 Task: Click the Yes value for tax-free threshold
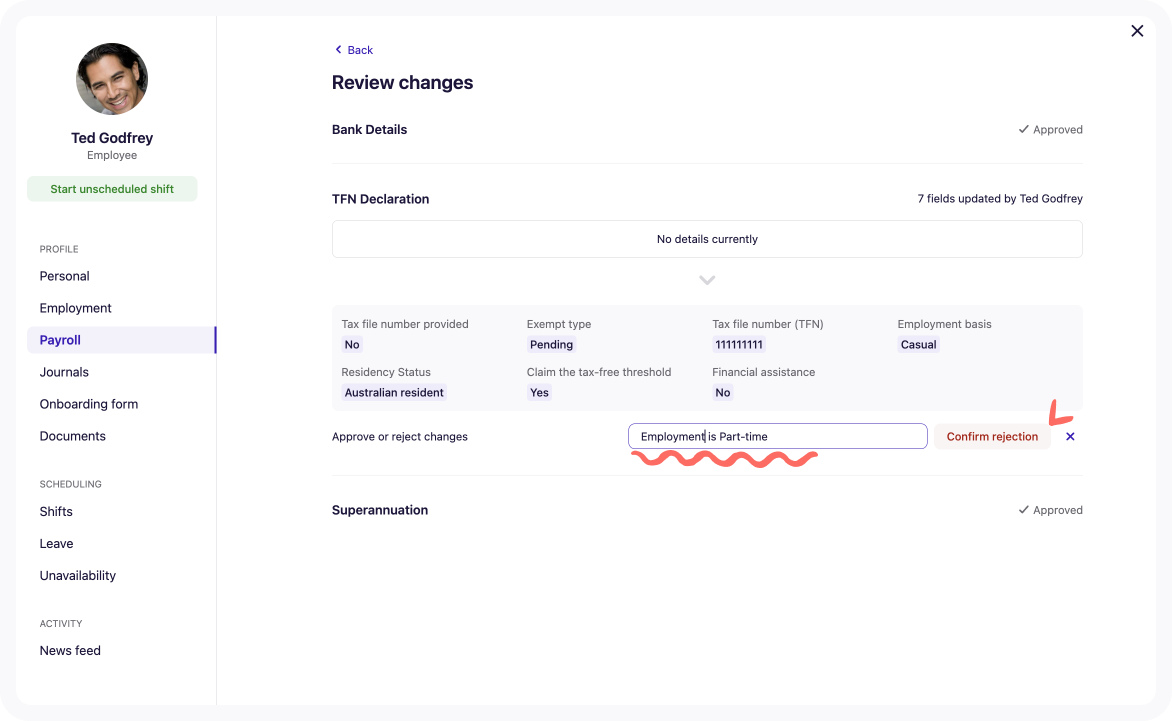[x=539, y=392]
